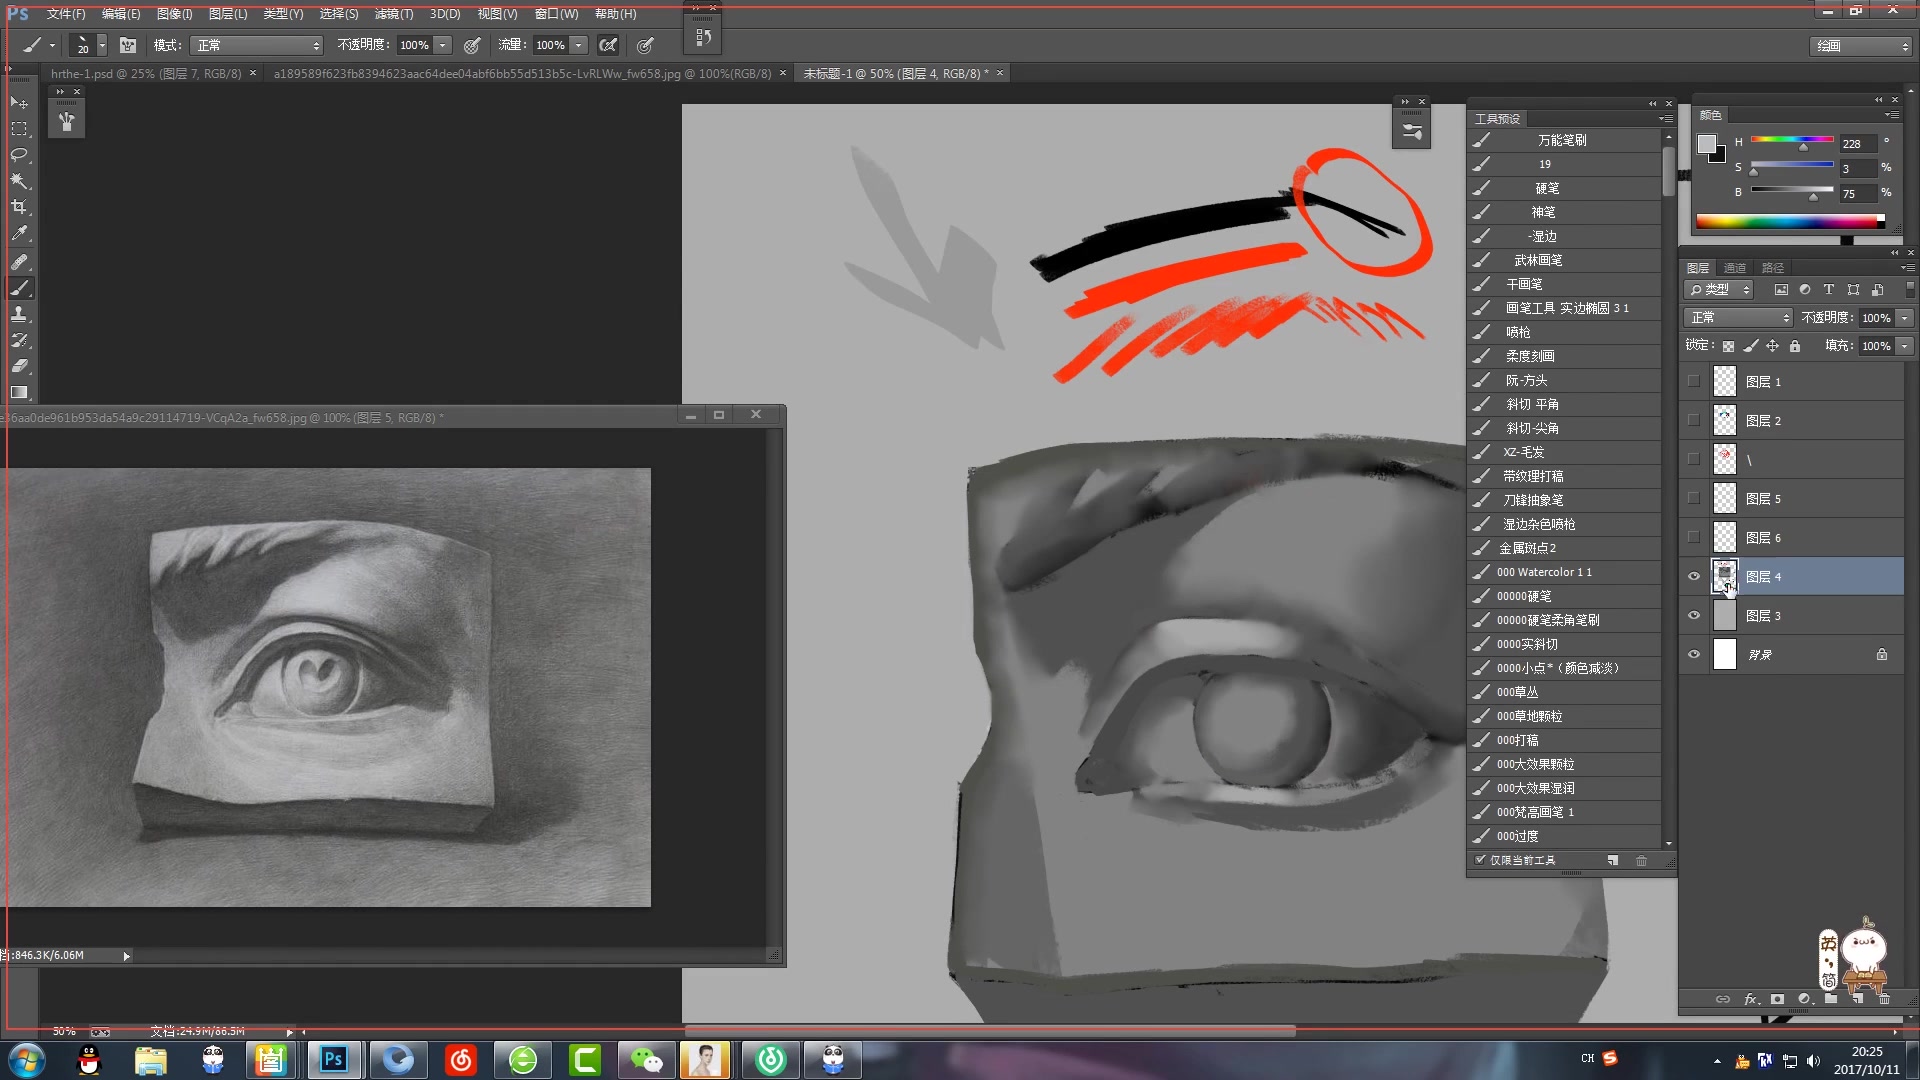Select the Eraser tool
Viewport: 1920px width, 1080px height.
coord(19,366)
